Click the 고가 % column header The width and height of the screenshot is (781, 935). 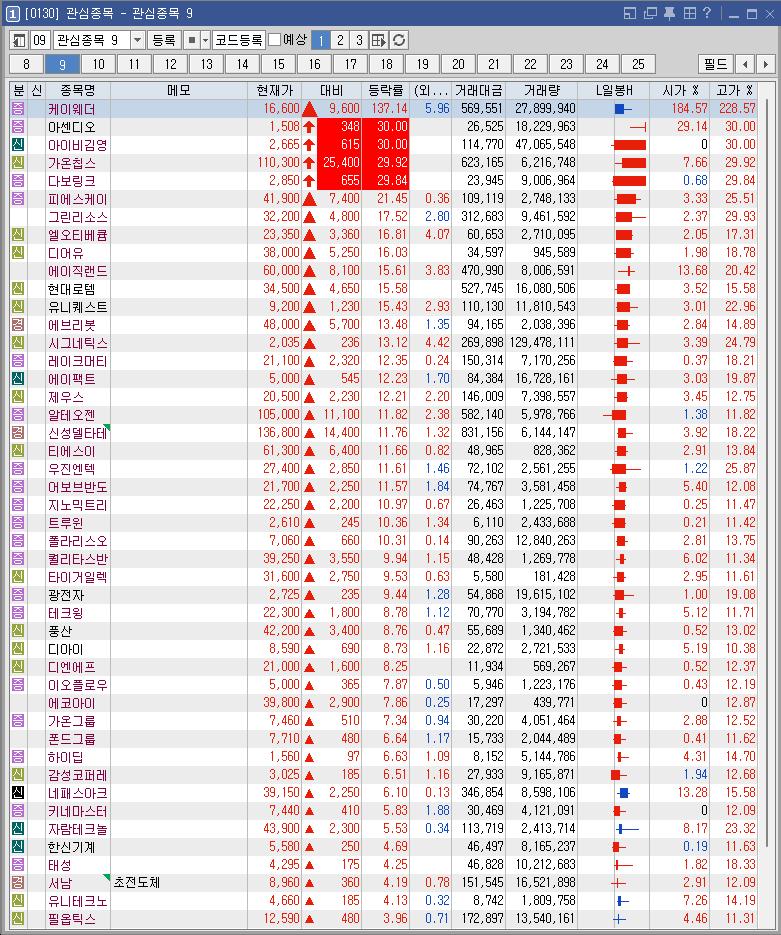click(734, 91)
